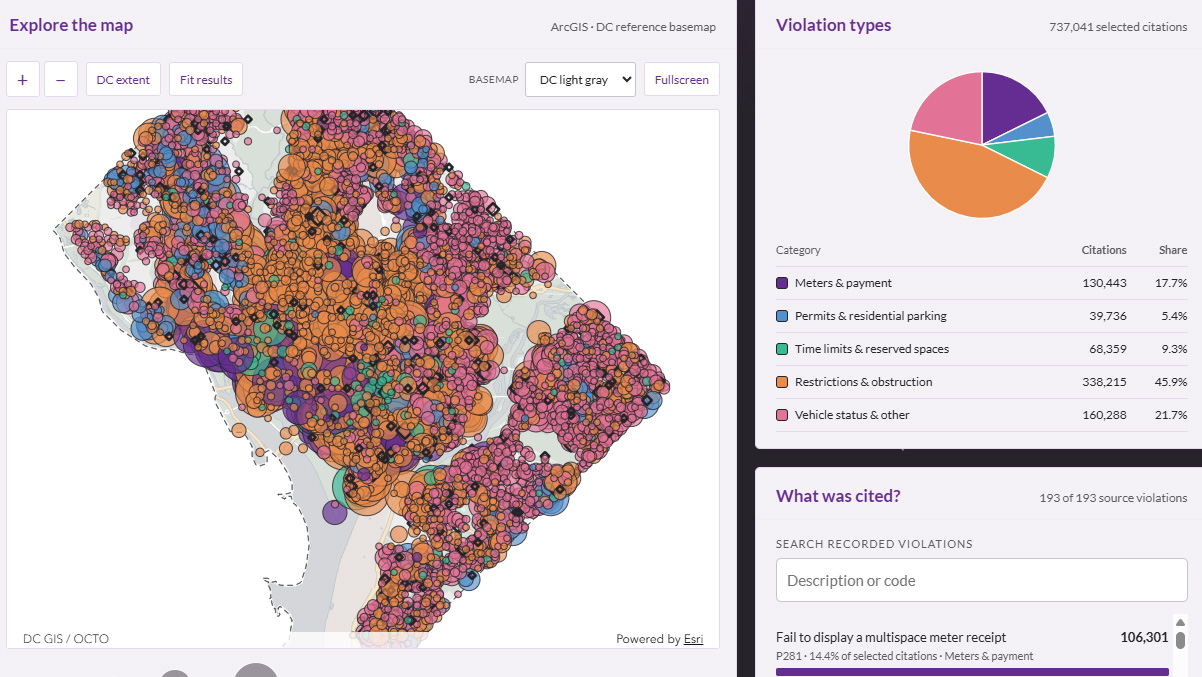Select the Restrictions & obstruction orange swatch
Viewport: 1202px width, 677px height.
click(x=782, y=382)
